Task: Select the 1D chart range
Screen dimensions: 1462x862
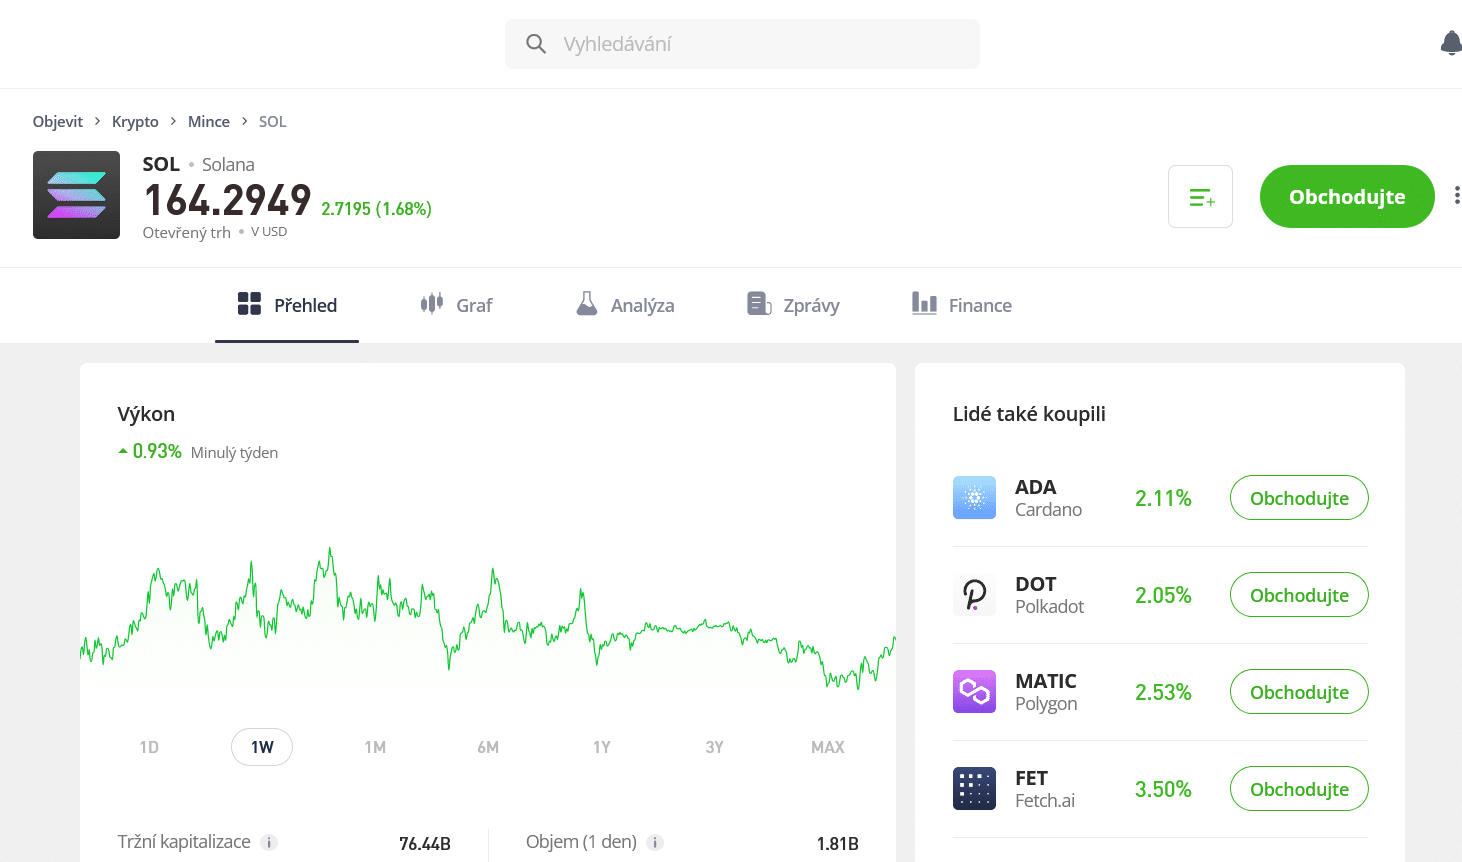Action: 149,747
